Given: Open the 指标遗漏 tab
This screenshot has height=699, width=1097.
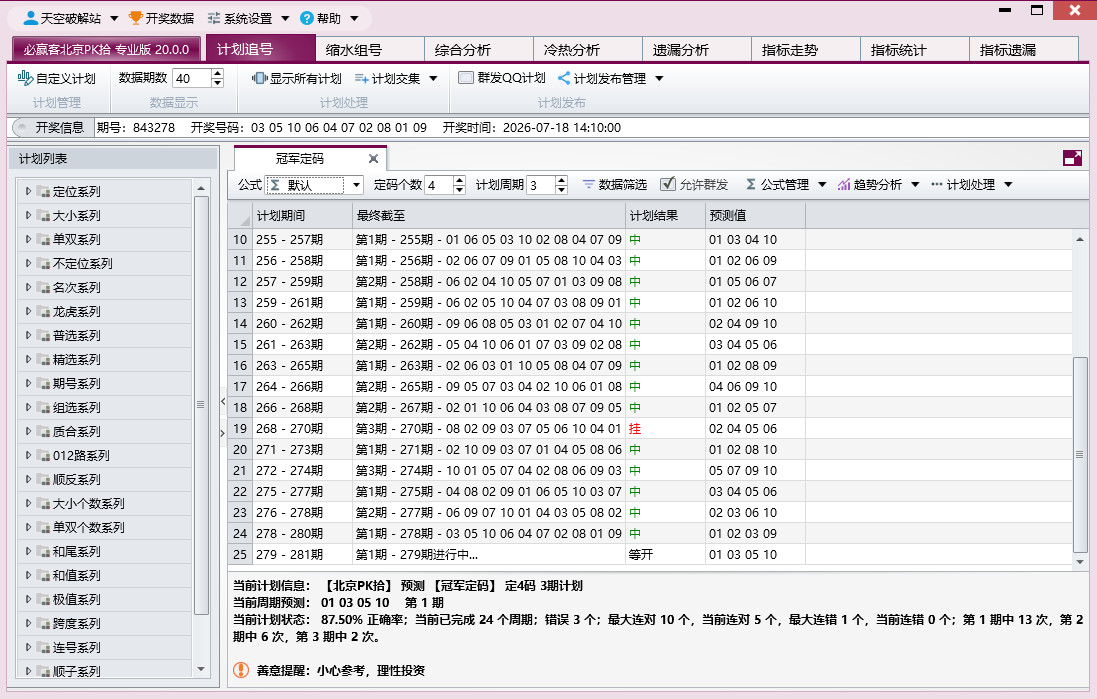Looking at the screenshot, I should click(x=1024, y=50).
